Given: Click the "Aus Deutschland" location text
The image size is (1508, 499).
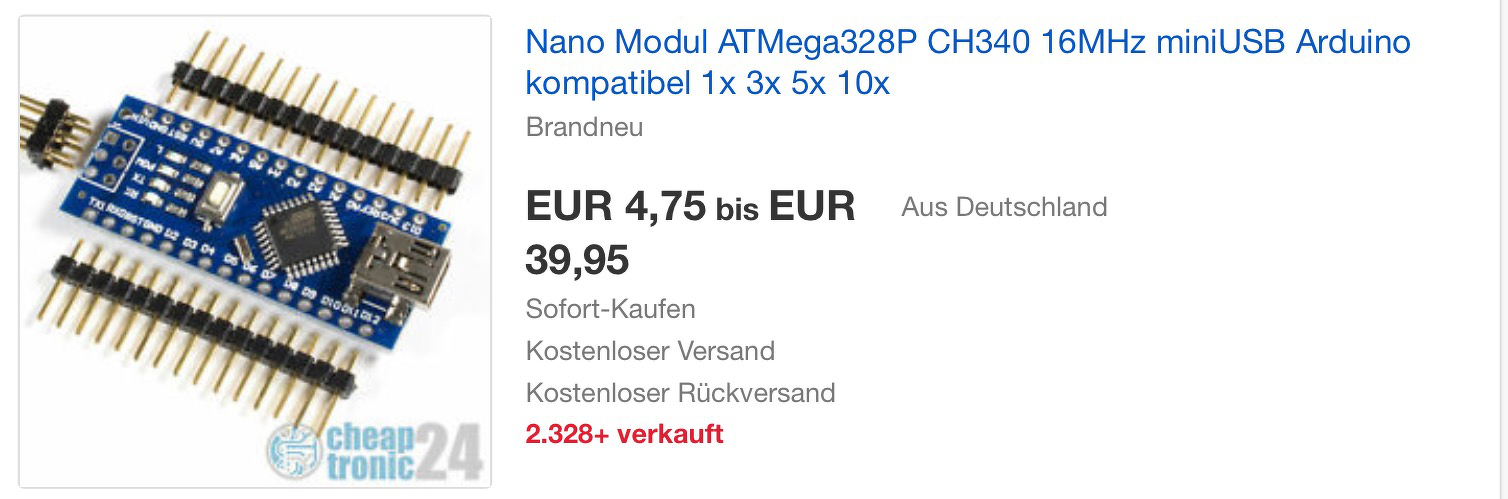Looking at the screenshot, I should (x=1004, y=207).
